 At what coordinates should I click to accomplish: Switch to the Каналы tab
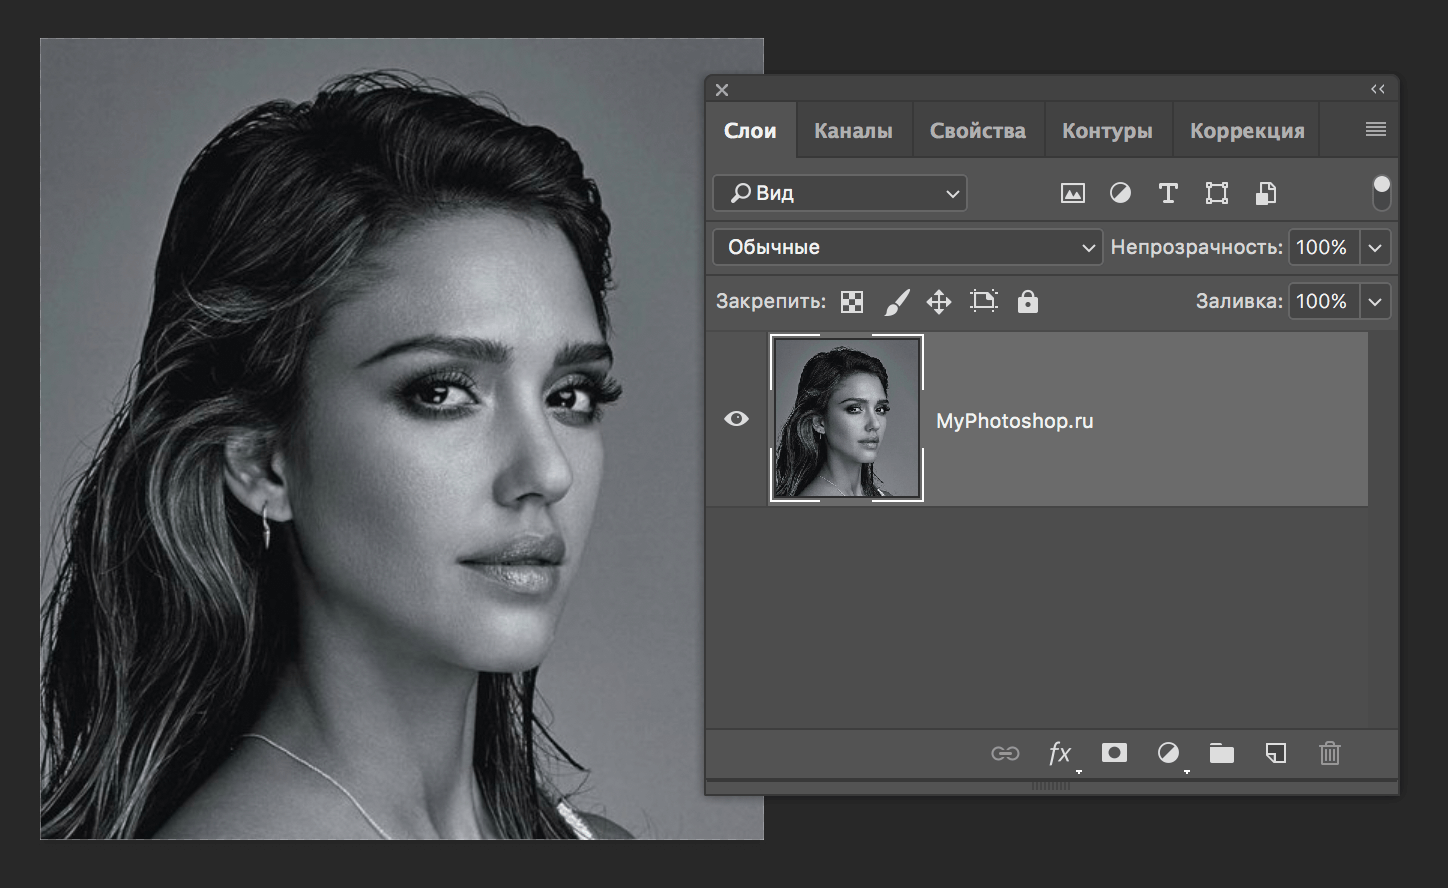coord(853,129)
